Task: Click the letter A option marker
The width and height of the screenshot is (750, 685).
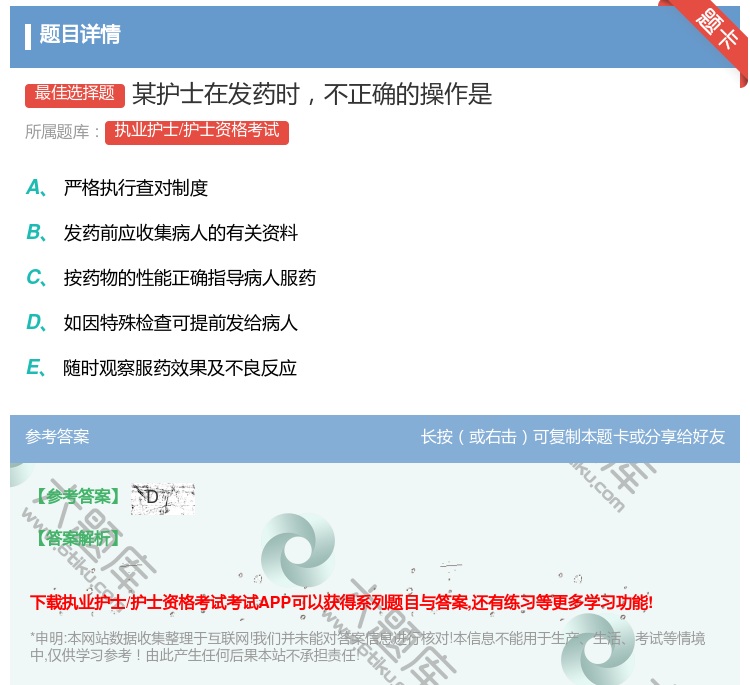Action: click(x=36, y=188)
